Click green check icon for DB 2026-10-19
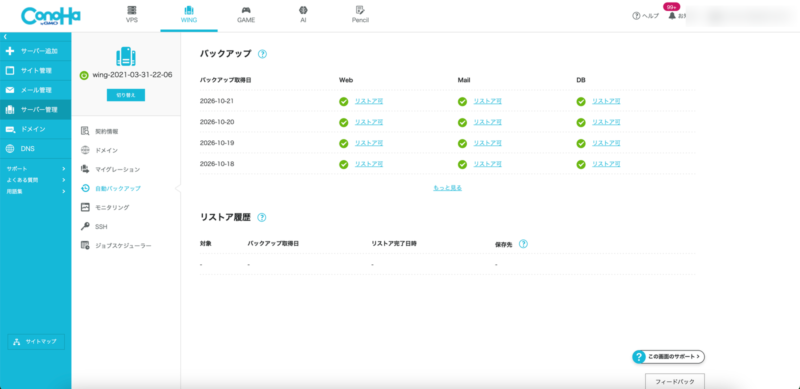Screen dimensions: 800x389 pos(581,143)
